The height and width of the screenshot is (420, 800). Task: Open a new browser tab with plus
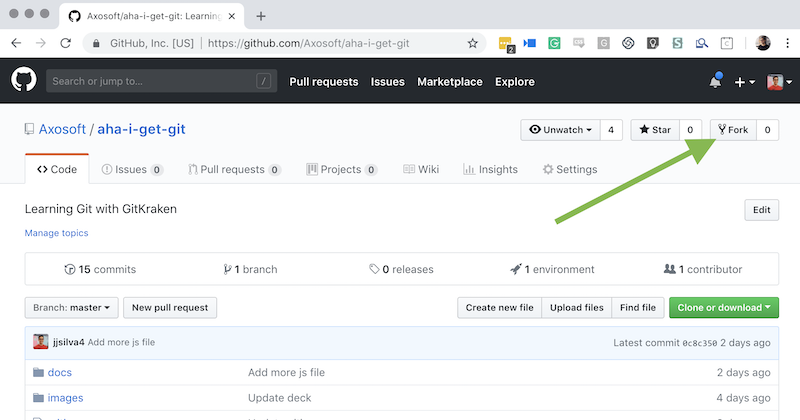pos(261,16)
